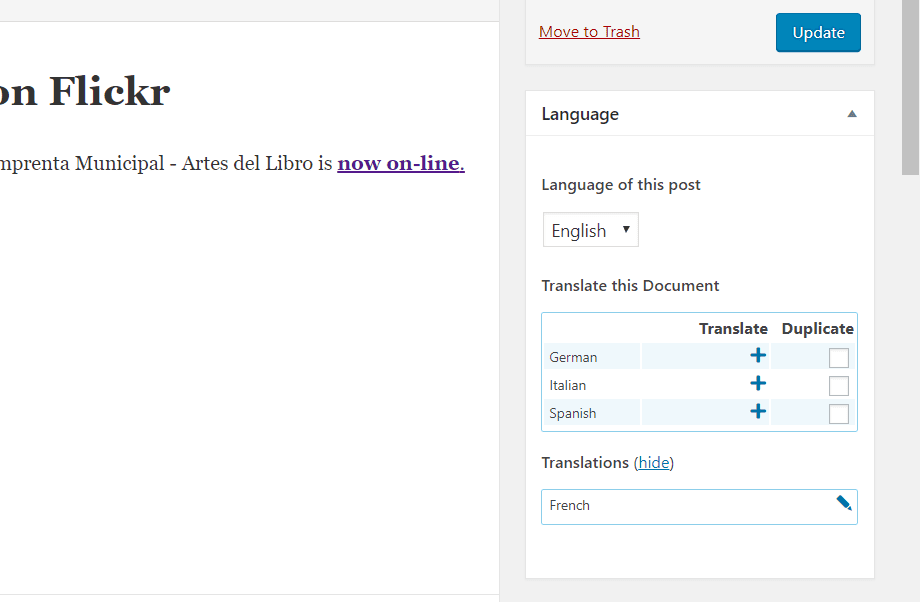Screen dimensions: 920x602
Task: Open the 'now on-line.' link
Action: pyautogui.click(x=401, y=163)
